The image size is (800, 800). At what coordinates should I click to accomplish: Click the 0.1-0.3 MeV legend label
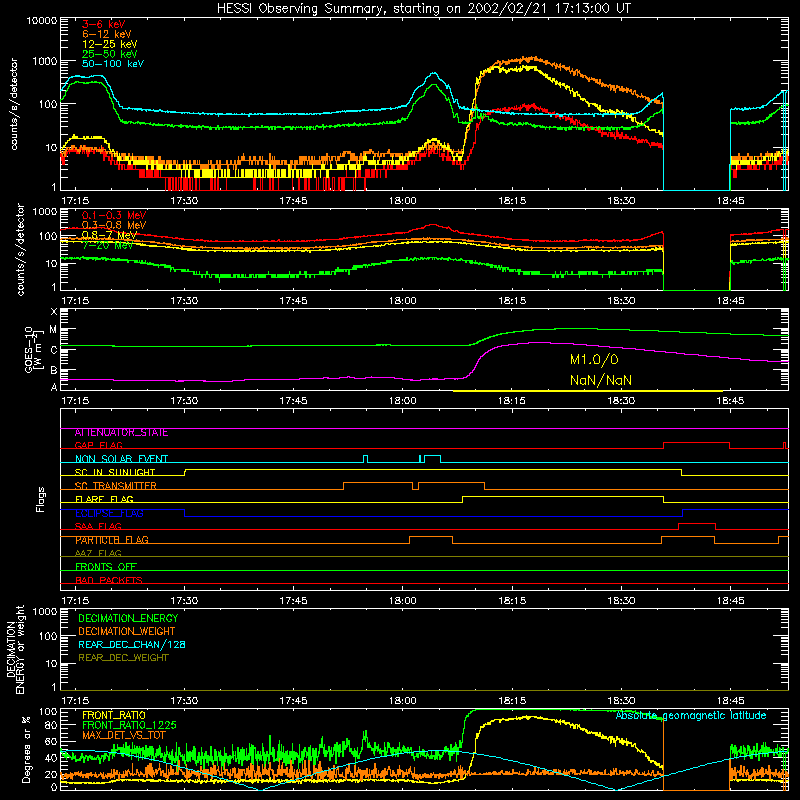coord(114,215)
